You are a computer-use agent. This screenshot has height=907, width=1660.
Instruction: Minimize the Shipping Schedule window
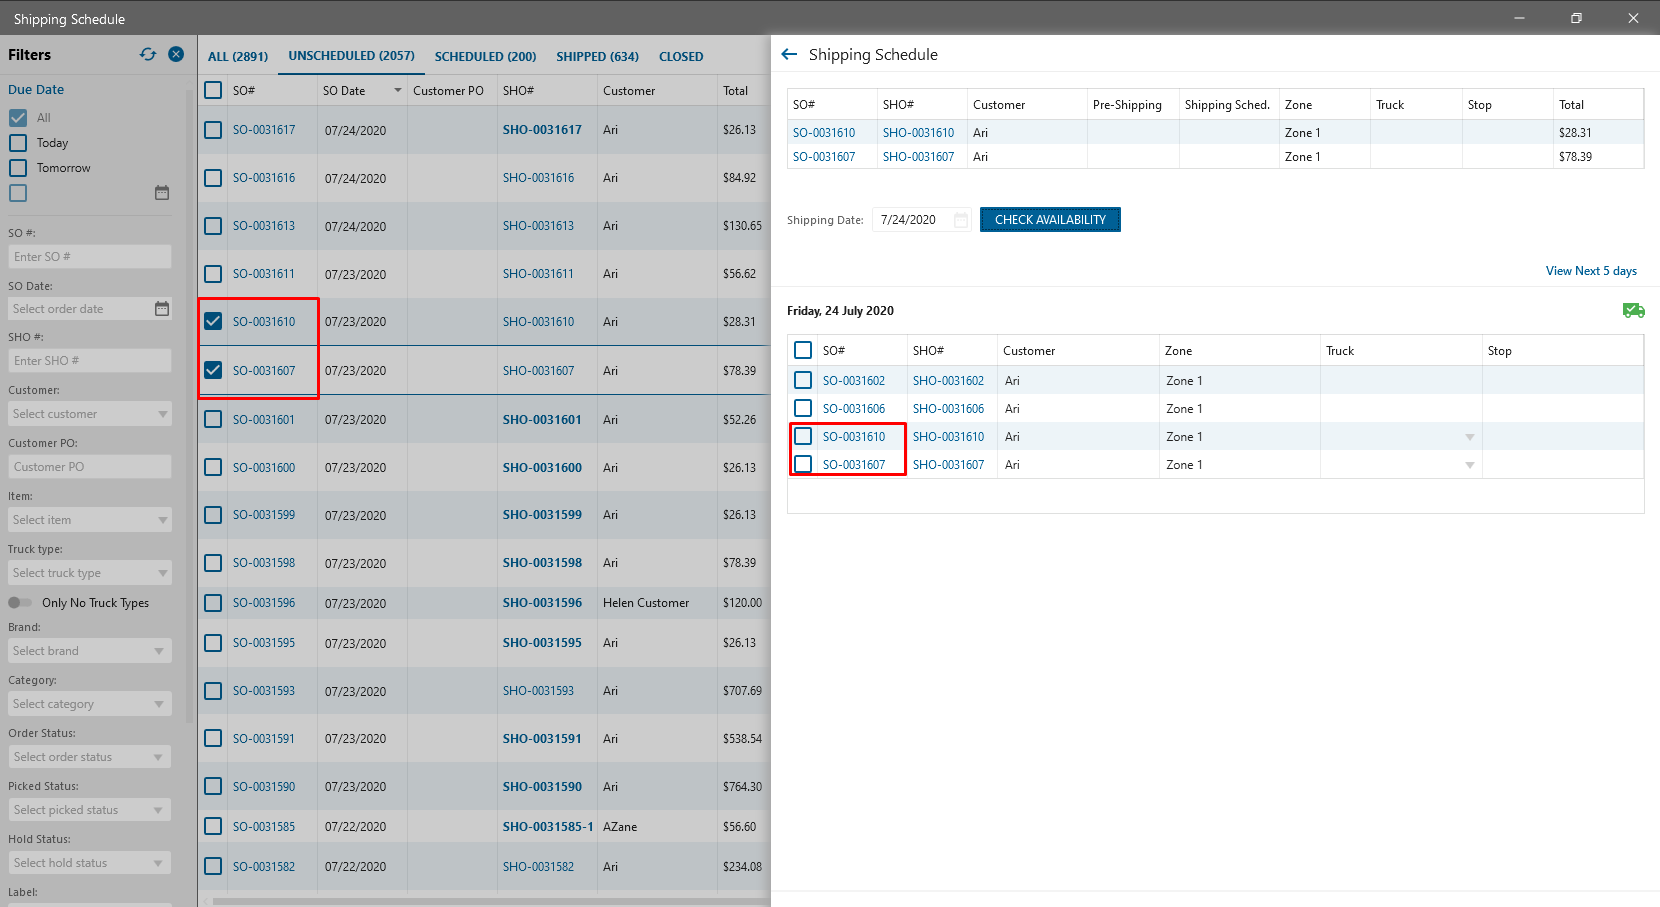click(x=1519, y=18)
